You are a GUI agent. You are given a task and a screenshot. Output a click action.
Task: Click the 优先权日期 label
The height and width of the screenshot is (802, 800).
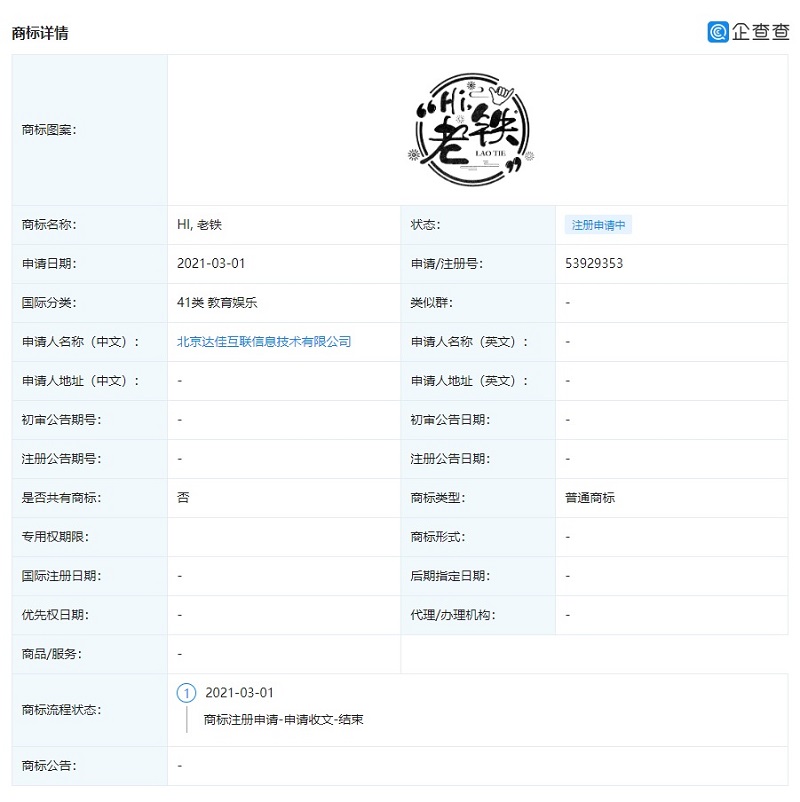pos(55,615)
